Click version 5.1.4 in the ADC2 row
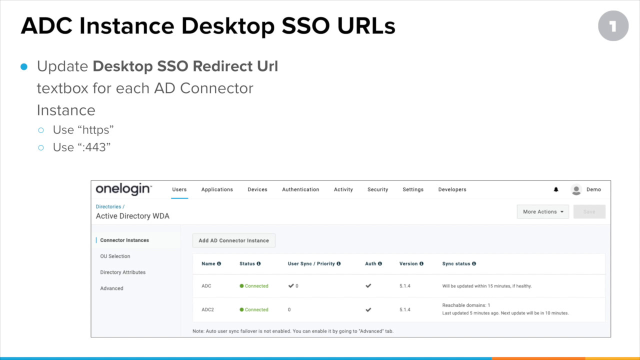640x360 pixels. 405,310
